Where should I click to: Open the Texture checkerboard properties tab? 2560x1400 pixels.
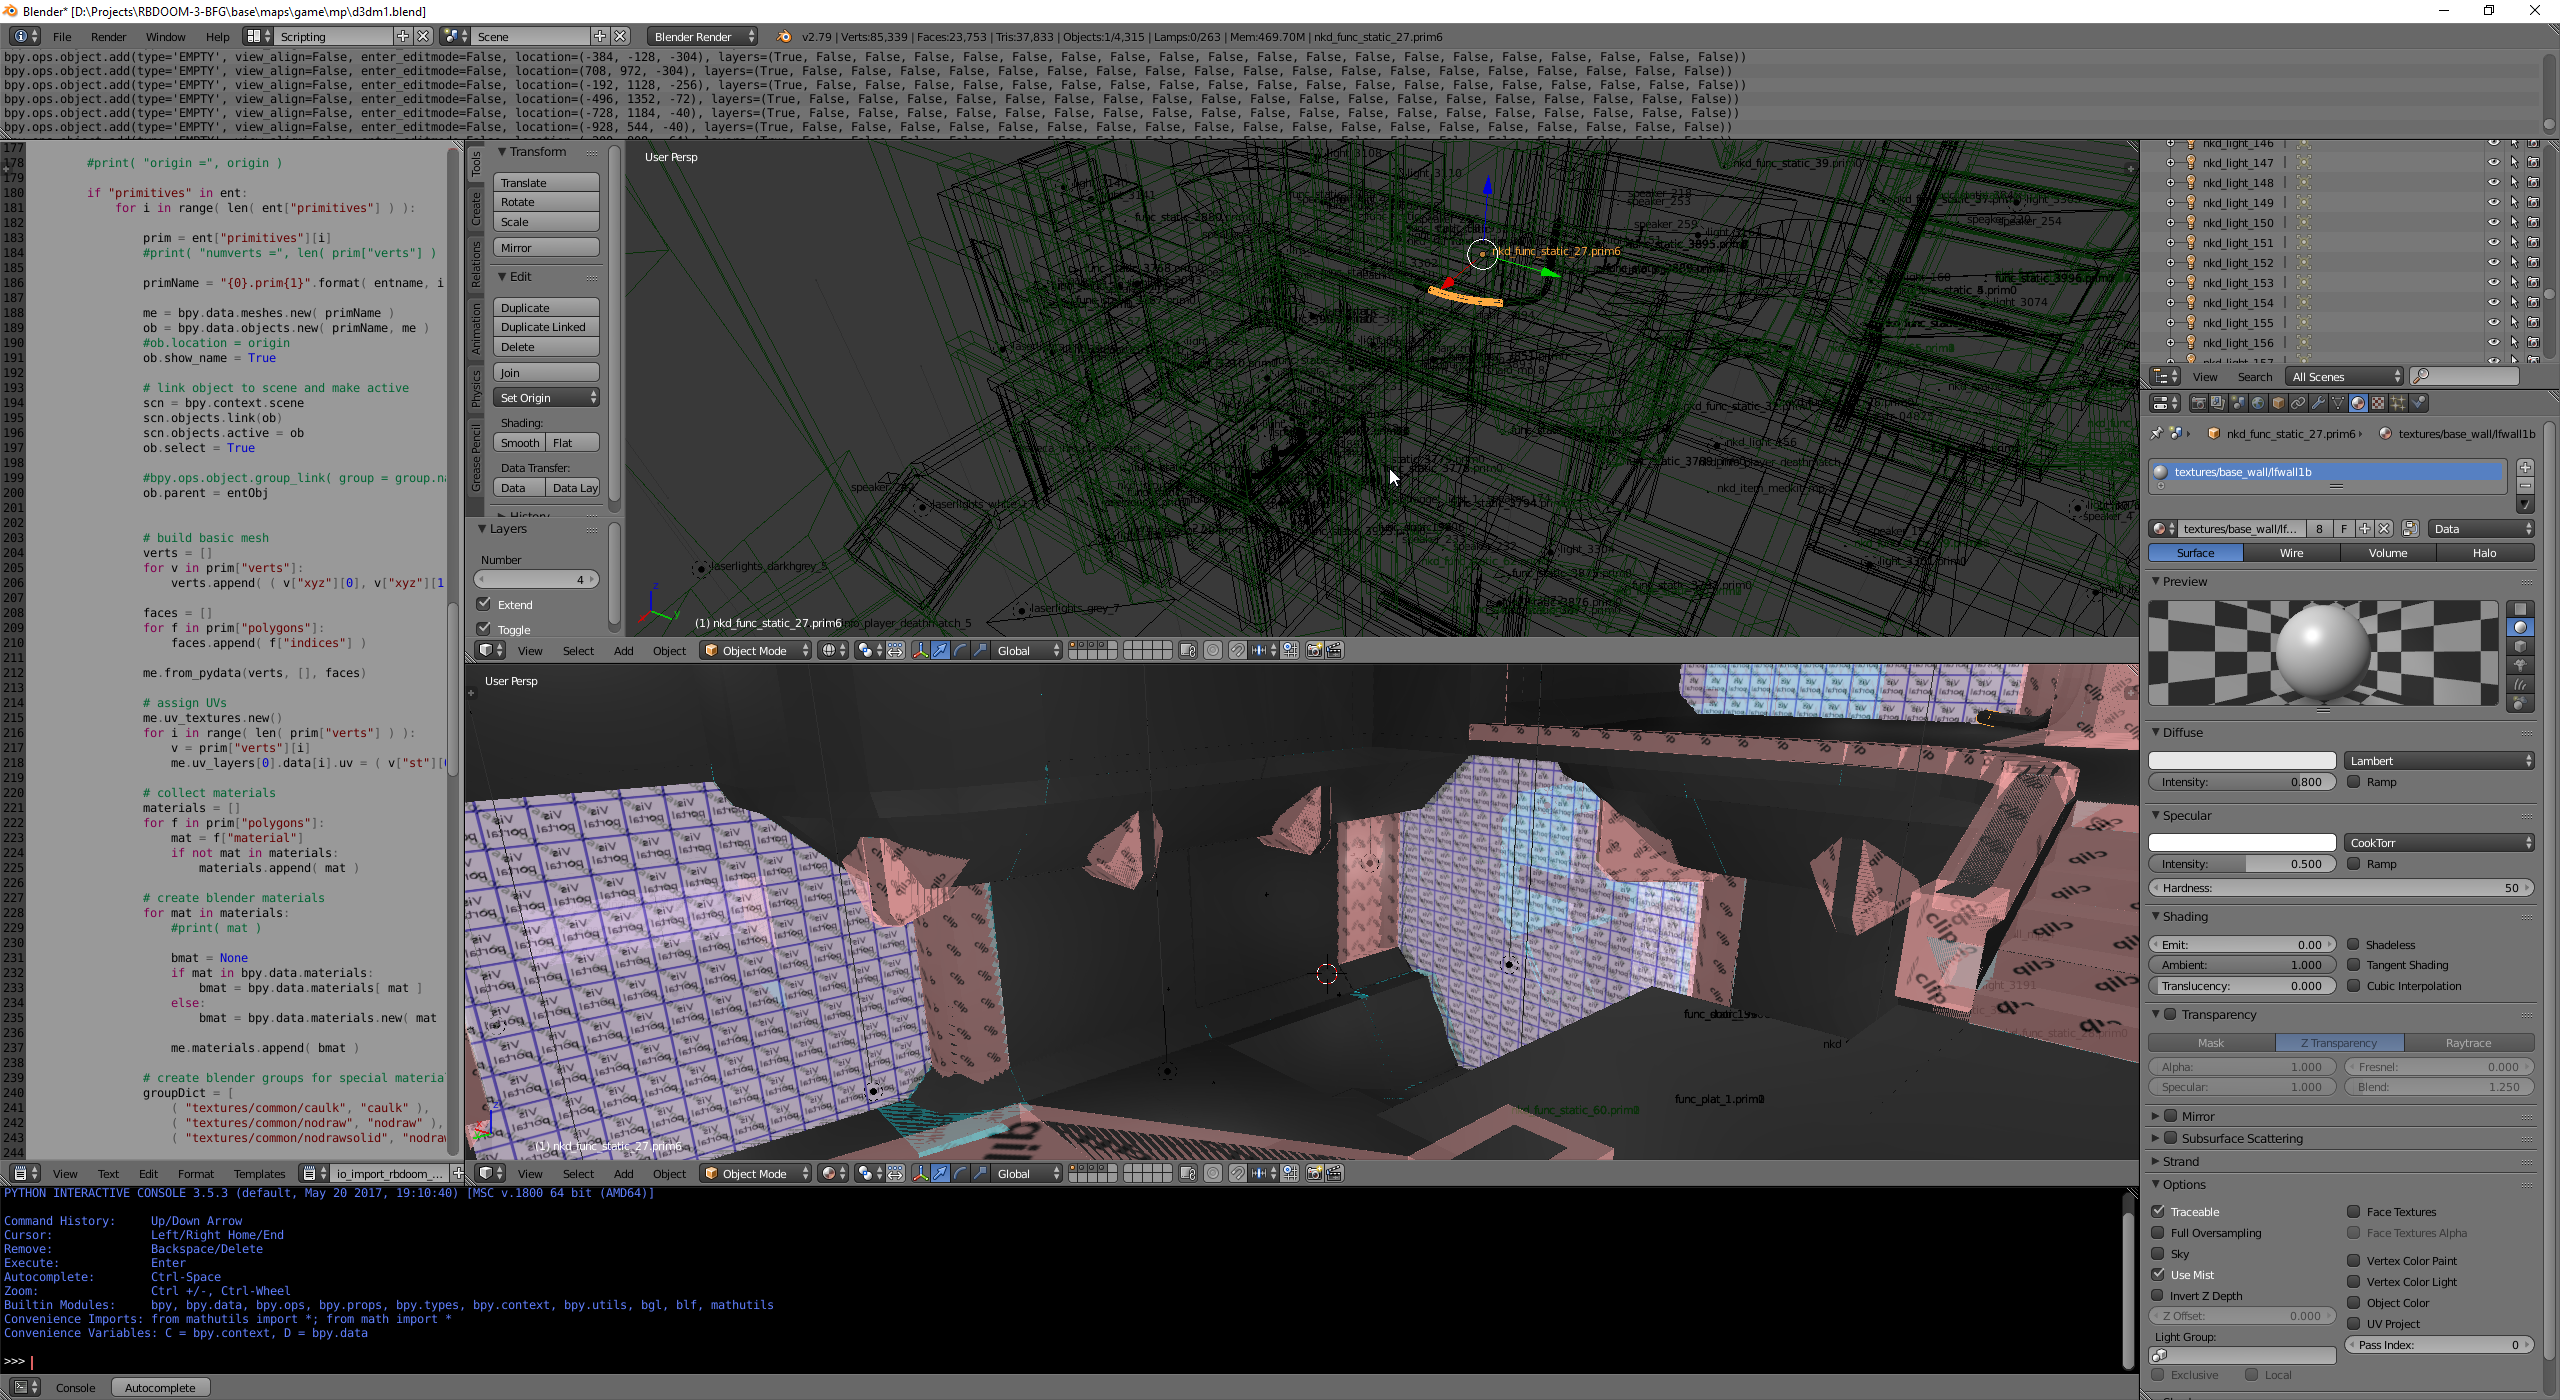pyautogui.click(x=2378, y=403)
